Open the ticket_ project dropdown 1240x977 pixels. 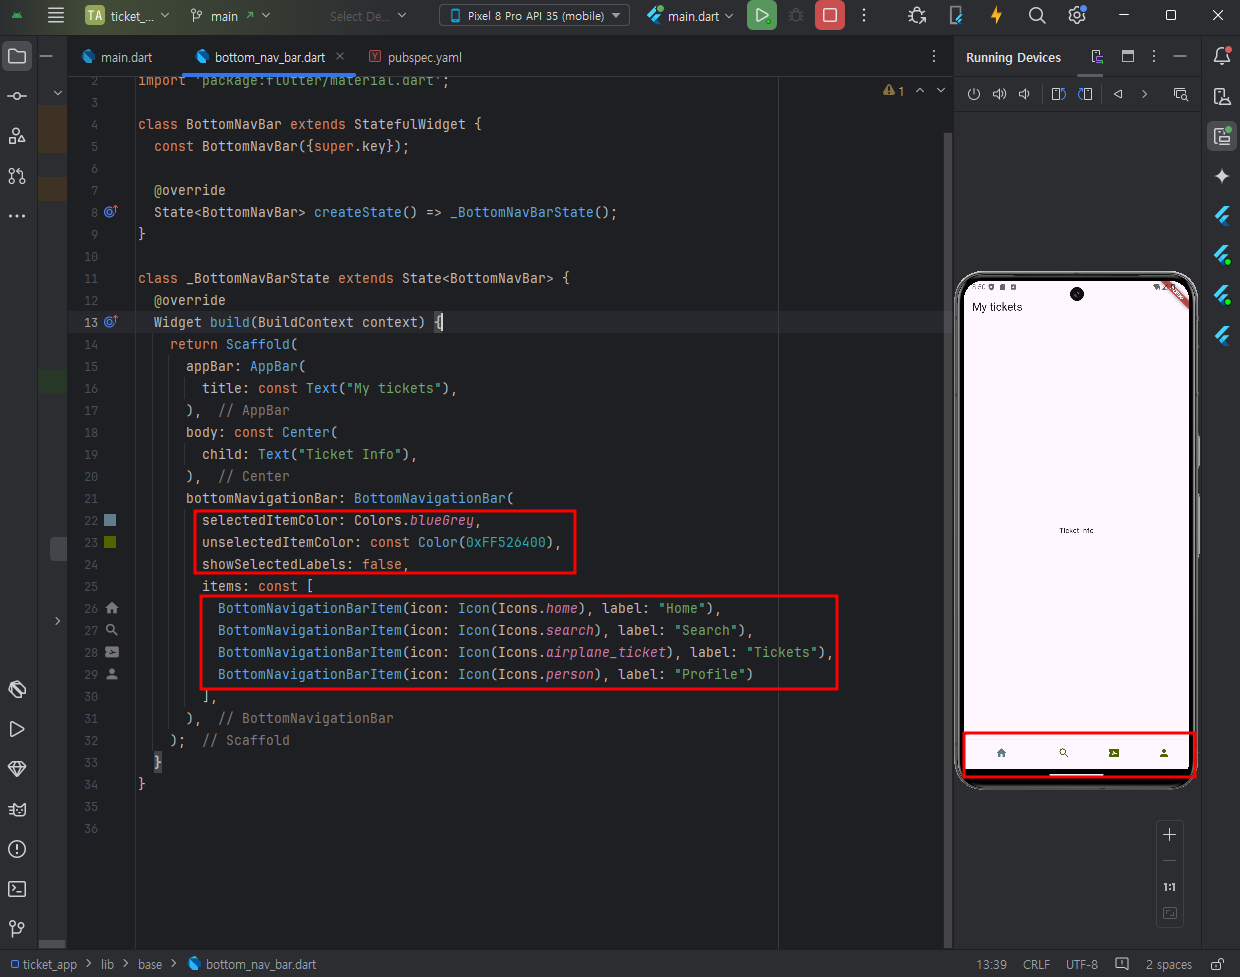[x=127, y=16]
